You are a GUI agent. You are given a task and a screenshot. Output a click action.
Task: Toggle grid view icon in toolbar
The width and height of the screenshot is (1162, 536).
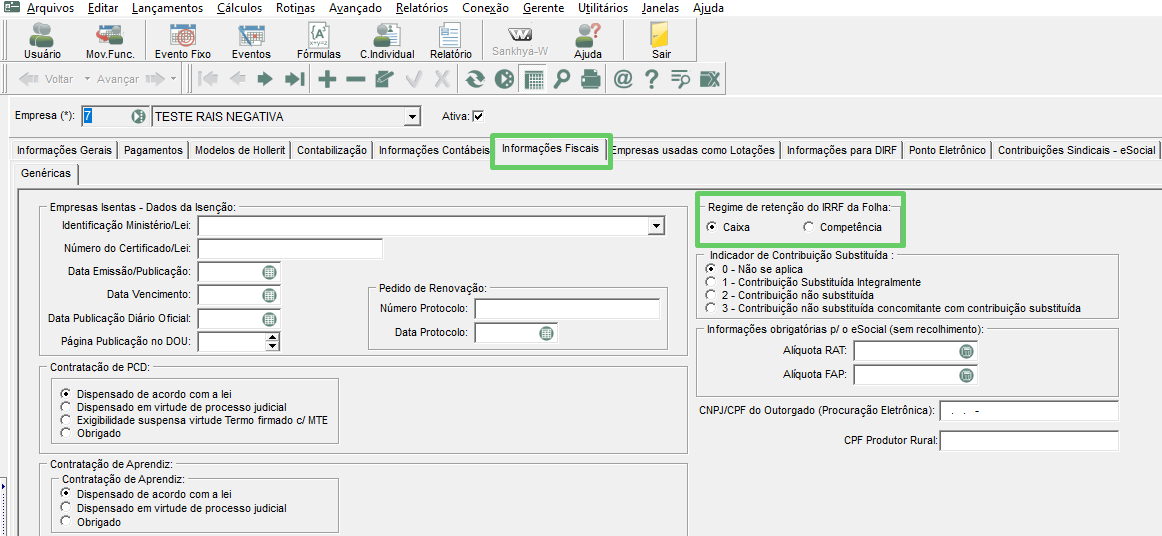[x=533, y=79]
